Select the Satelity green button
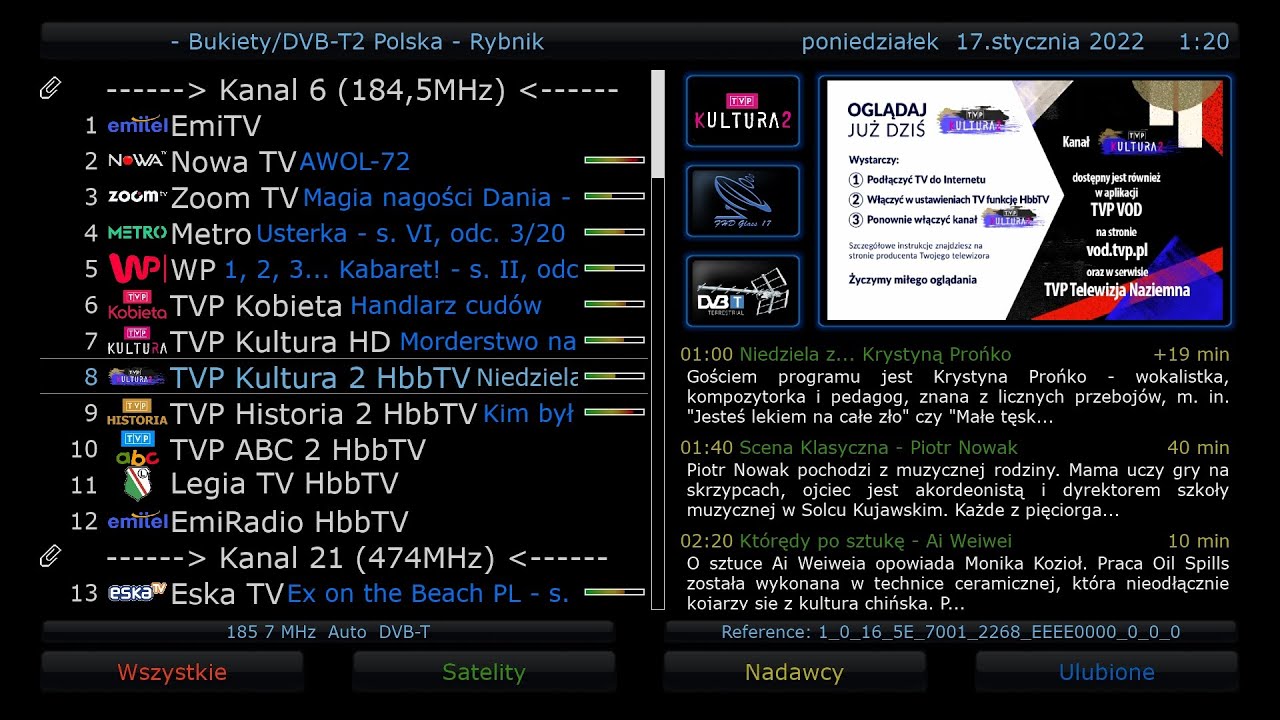Viewport: 1280px width, 720px height. 484,672
